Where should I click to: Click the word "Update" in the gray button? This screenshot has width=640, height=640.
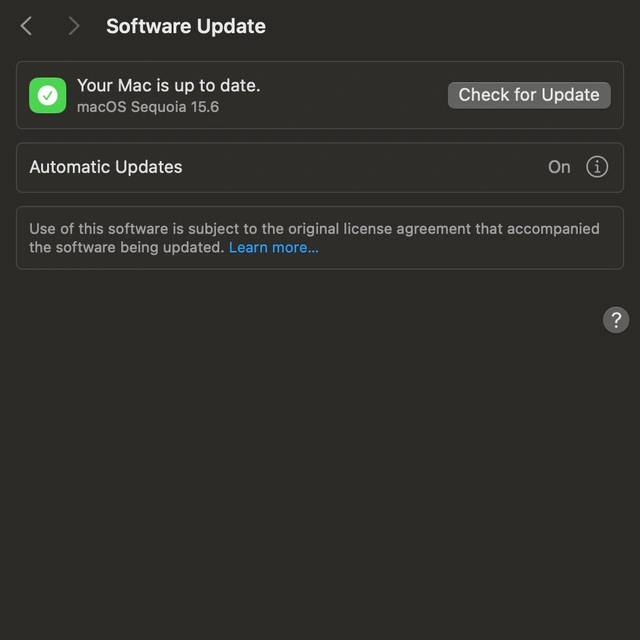tap(571, 95)
